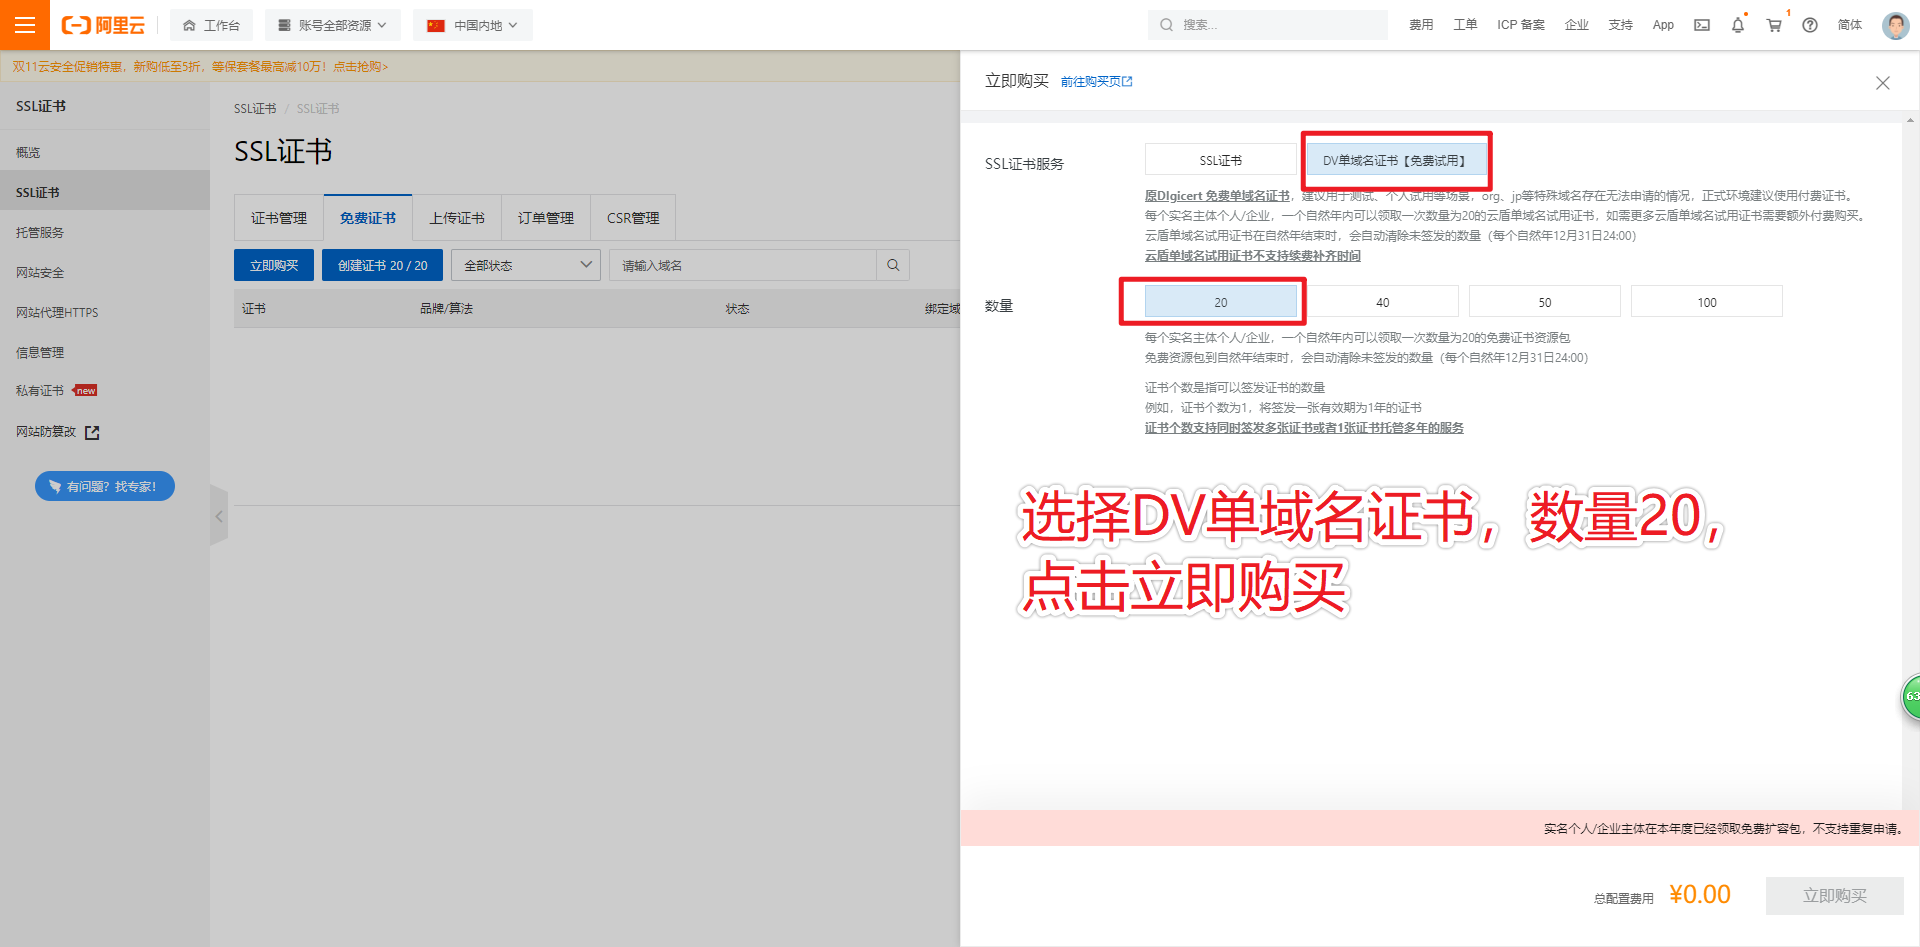The image size is (1920, 947).
Task: Click blue 立即购买 button in list toolbar
Action: (x=274, y=265)
